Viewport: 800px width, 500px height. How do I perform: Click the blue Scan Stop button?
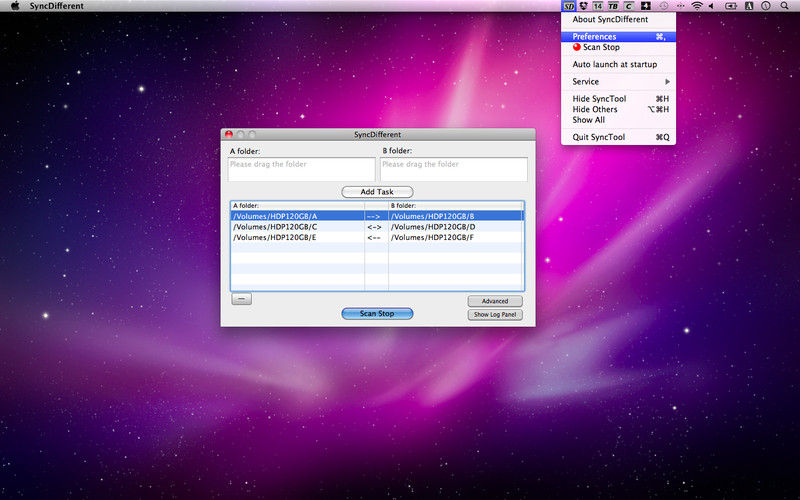click(377, 313)
